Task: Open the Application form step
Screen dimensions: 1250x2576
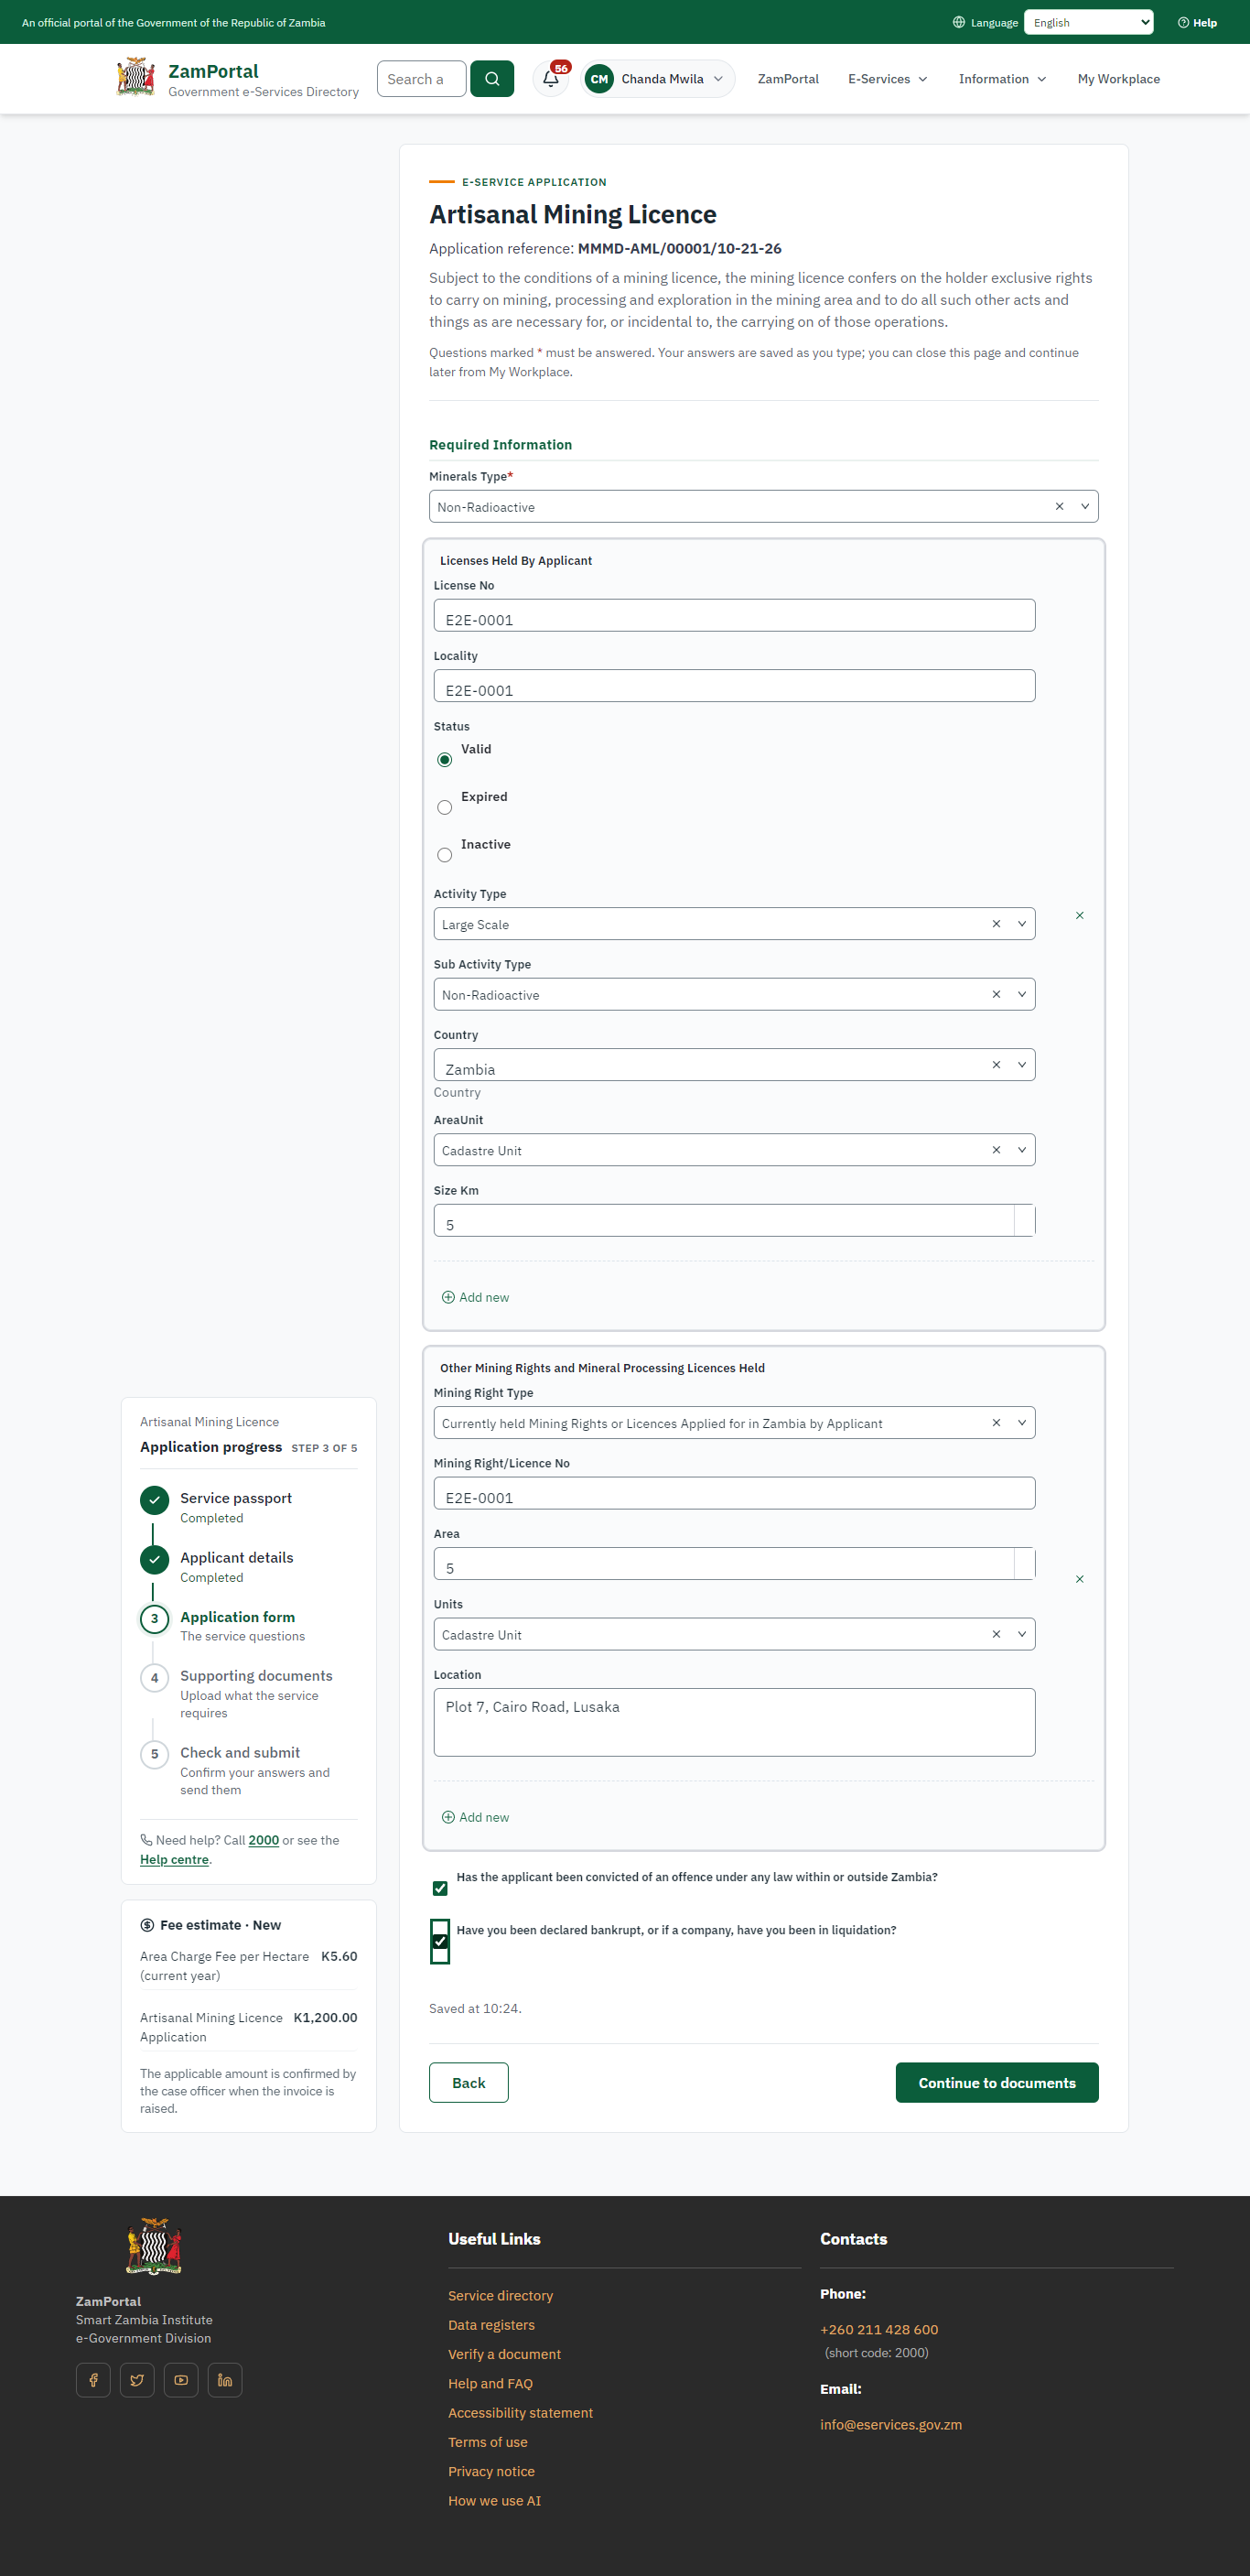Action: 237,1618
